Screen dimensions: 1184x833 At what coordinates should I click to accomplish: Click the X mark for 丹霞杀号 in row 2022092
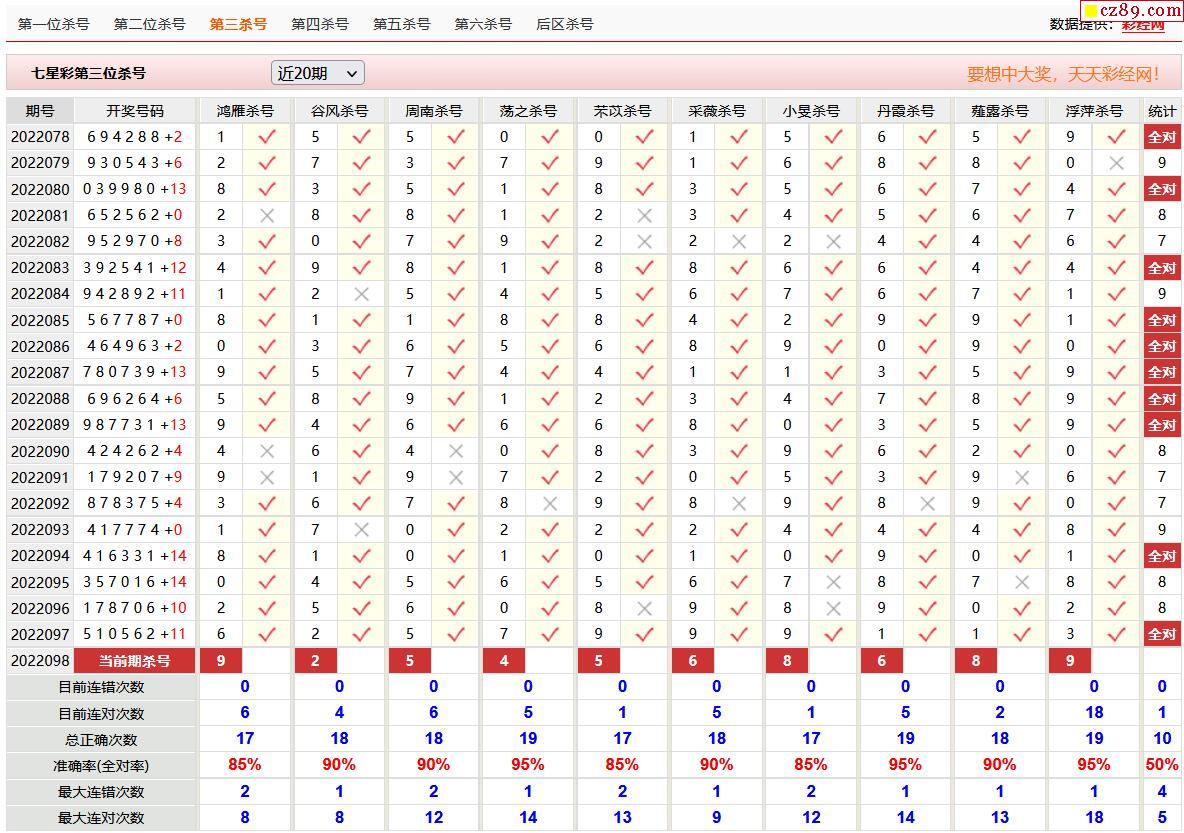[927, 503]
